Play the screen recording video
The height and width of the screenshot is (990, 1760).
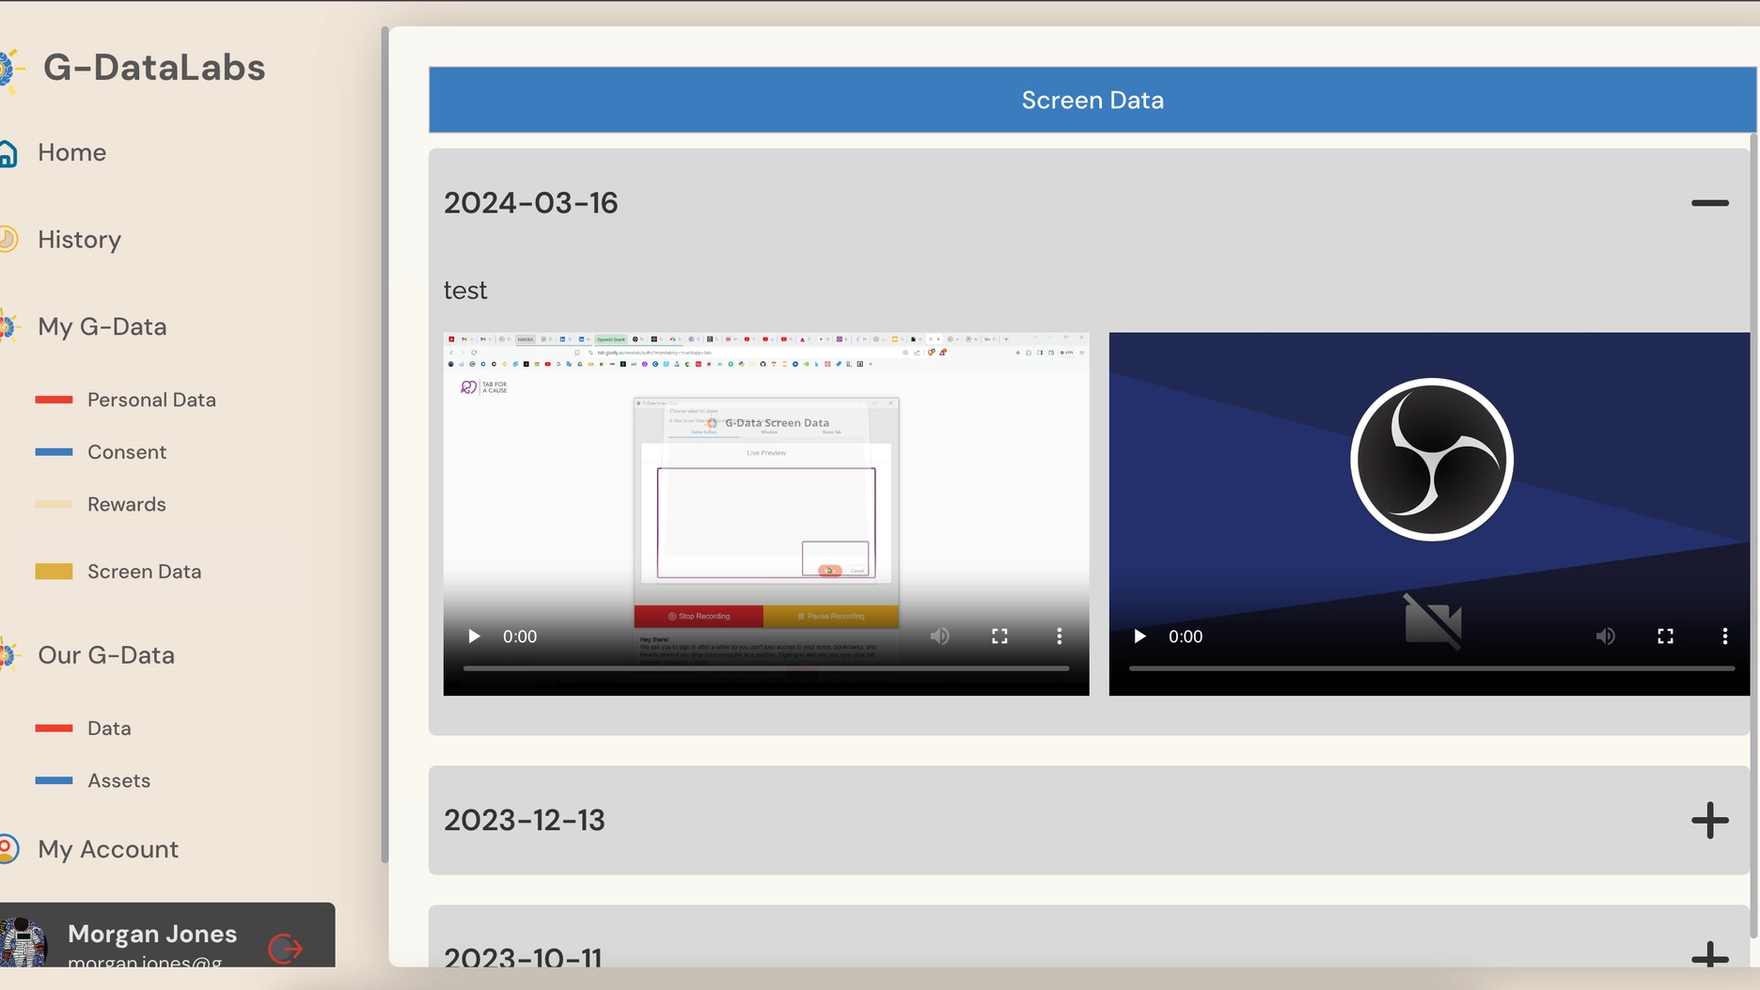coord(474,636)
